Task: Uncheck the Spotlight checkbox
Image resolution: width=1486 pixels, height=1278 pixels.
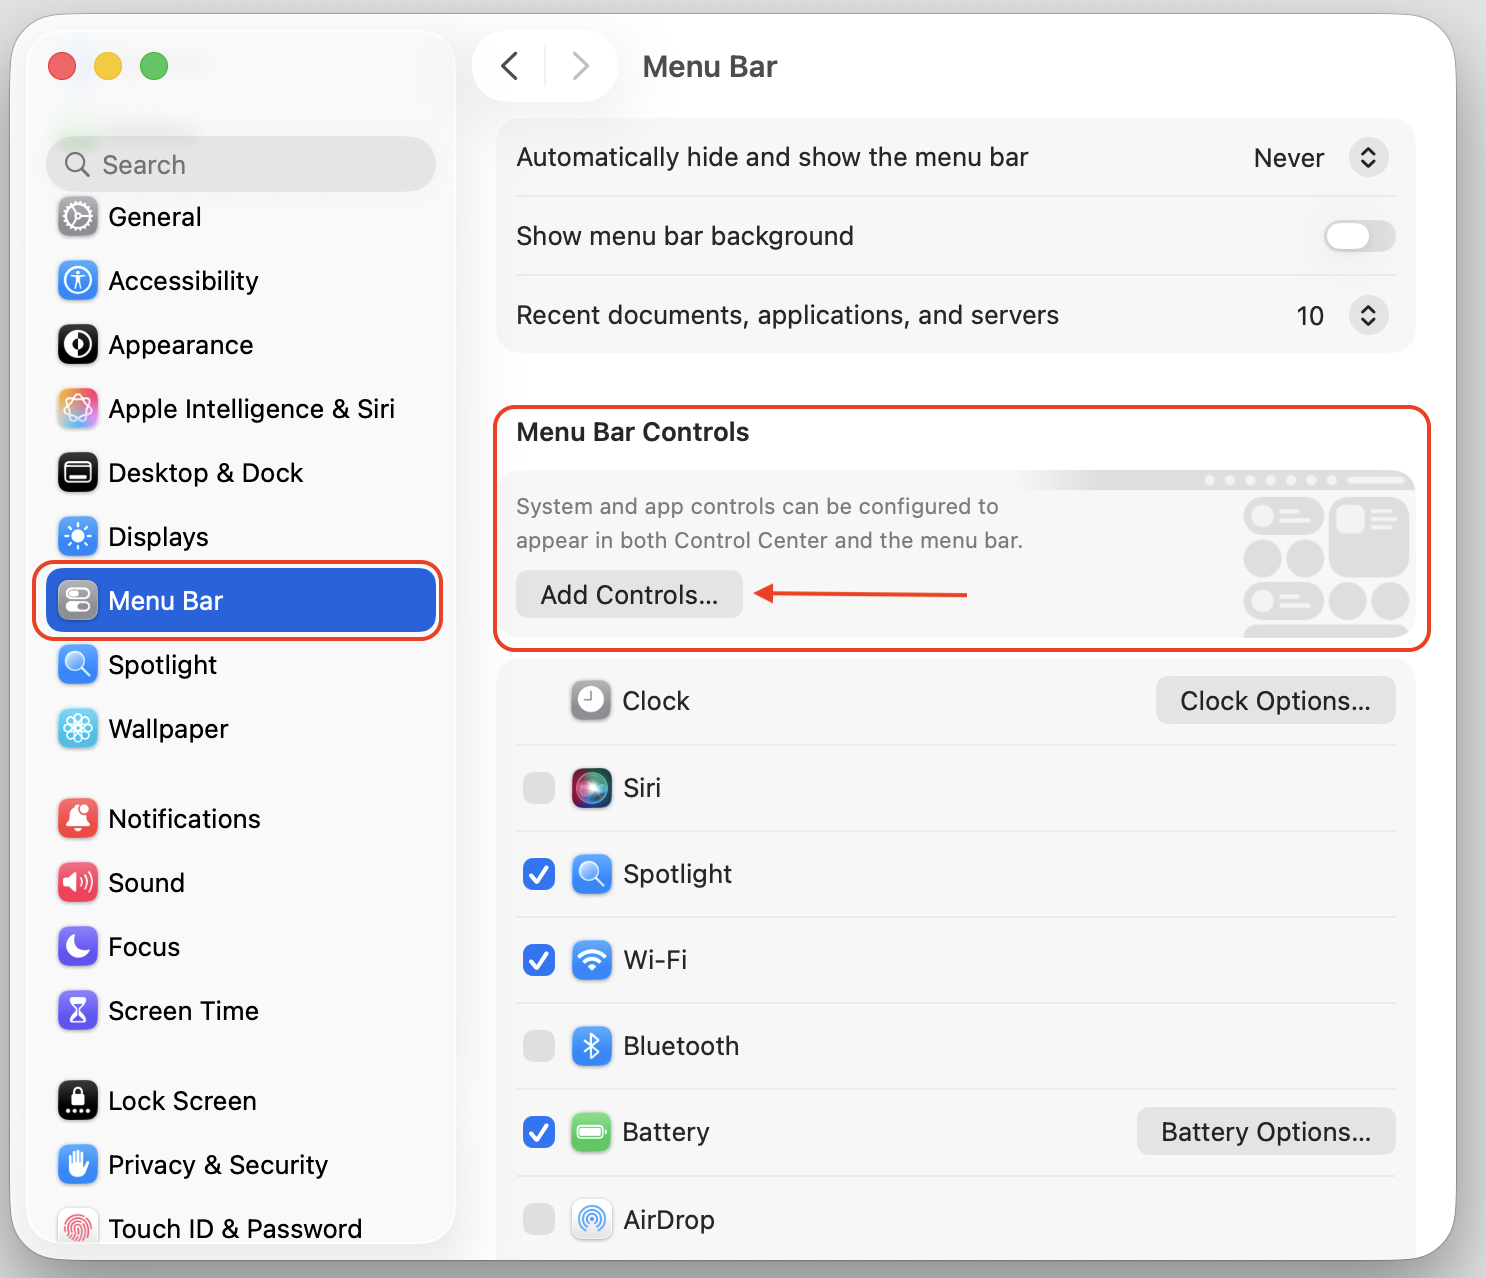Action: click(539, 874)
